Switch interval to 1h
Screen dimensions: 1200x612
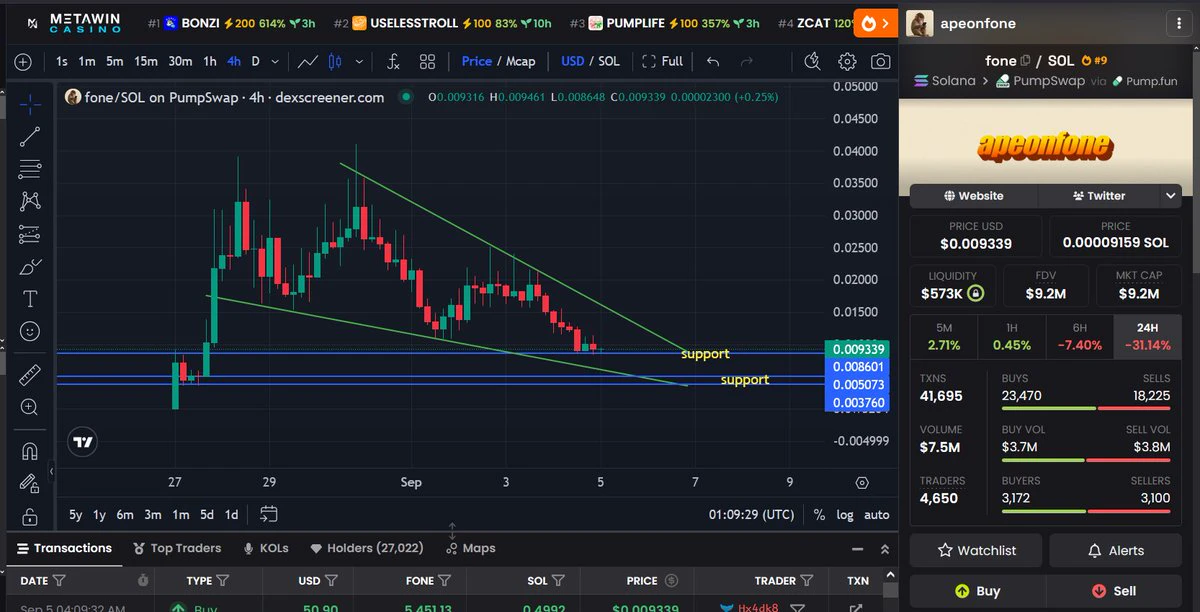(210, 61)
